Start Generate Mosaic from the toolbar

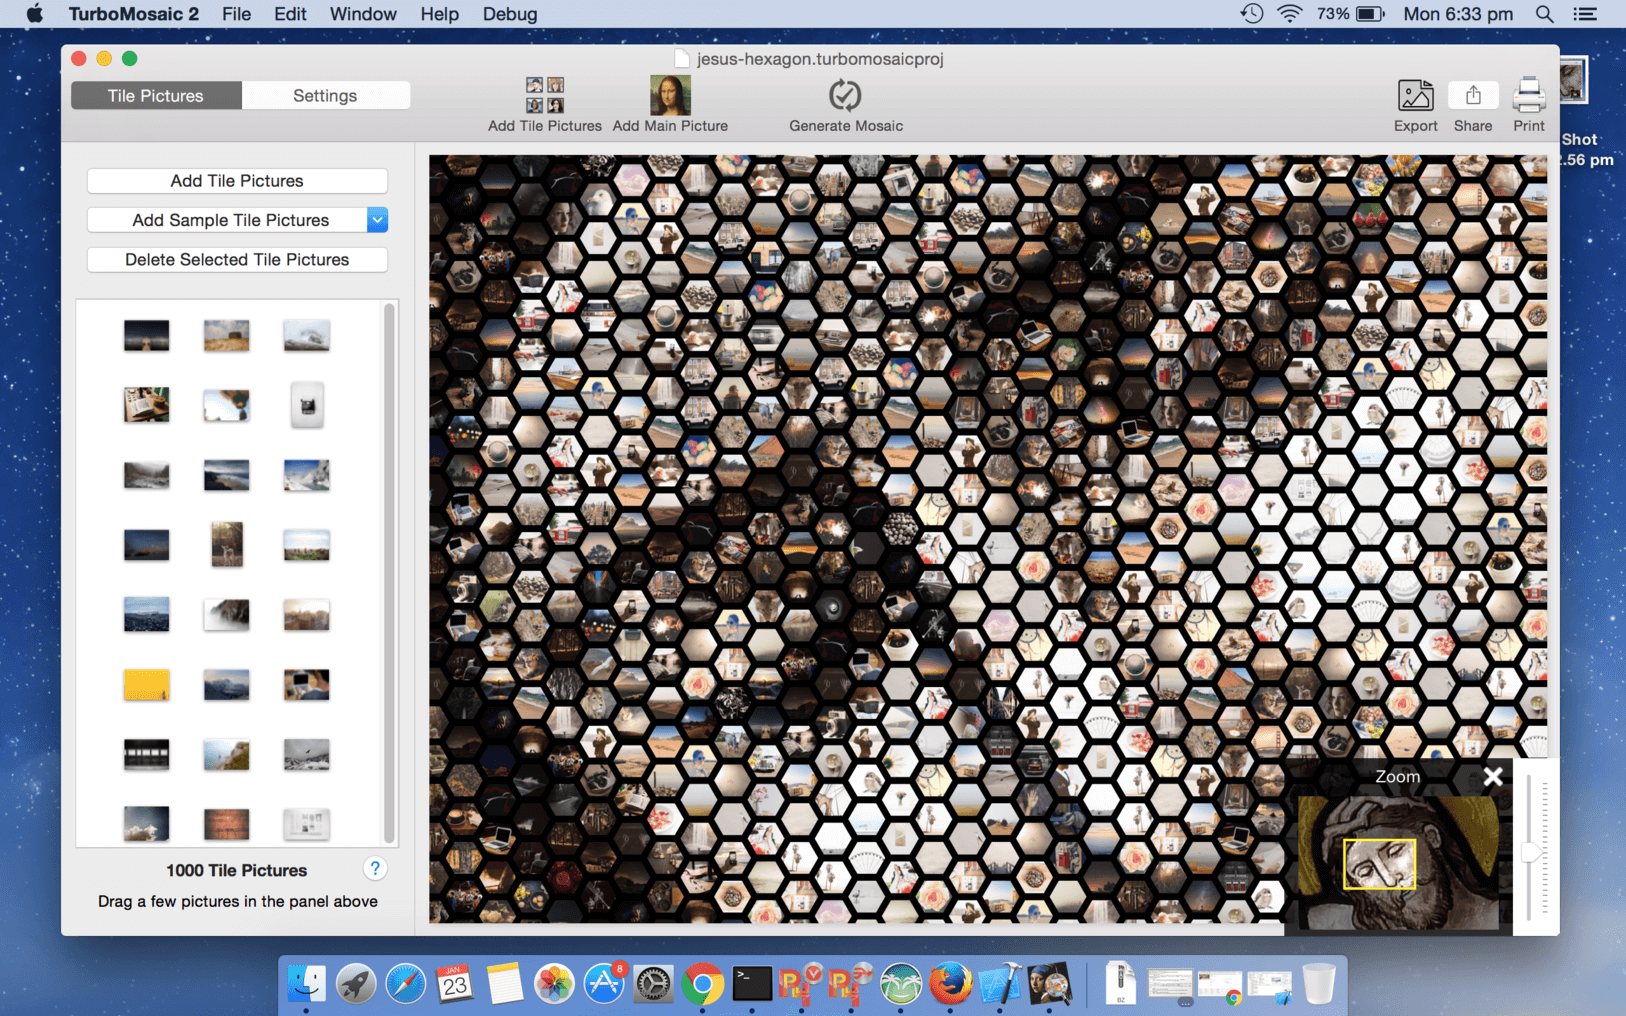[845, 95]
